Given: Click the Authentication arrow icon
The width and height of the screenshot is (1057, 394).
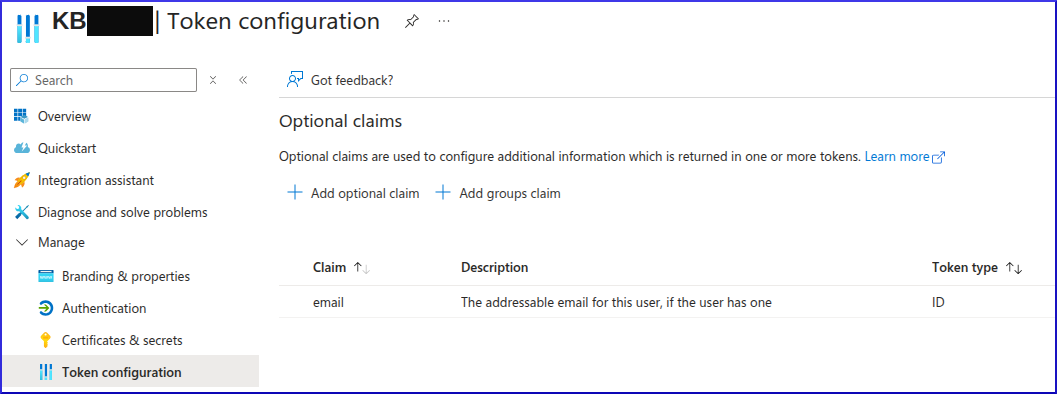Looking at the screenshot, I should click(46, 308).
